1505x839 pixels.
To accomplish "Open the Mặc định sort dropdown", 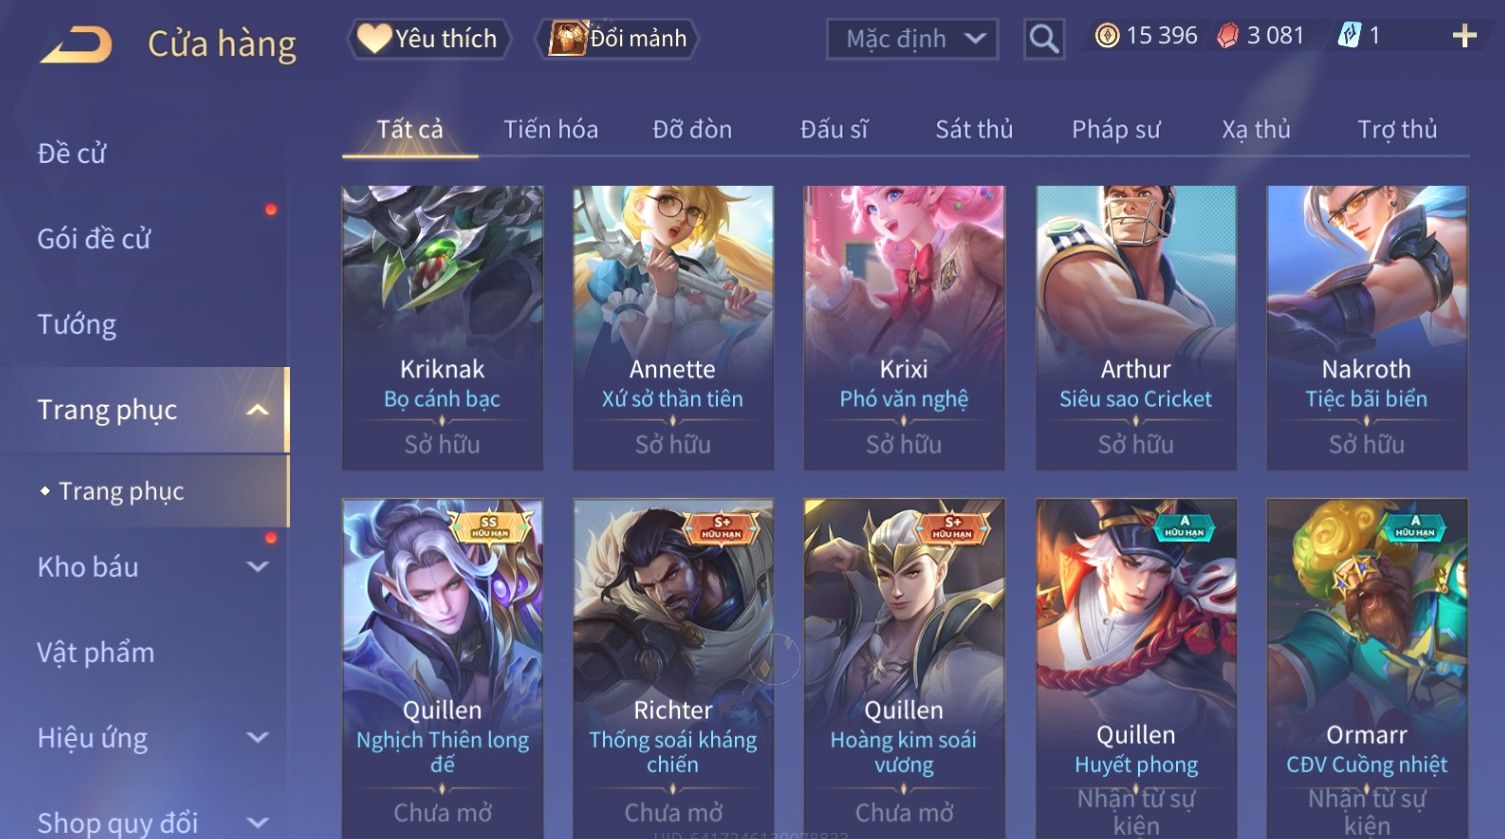I will tap(912, 39).
